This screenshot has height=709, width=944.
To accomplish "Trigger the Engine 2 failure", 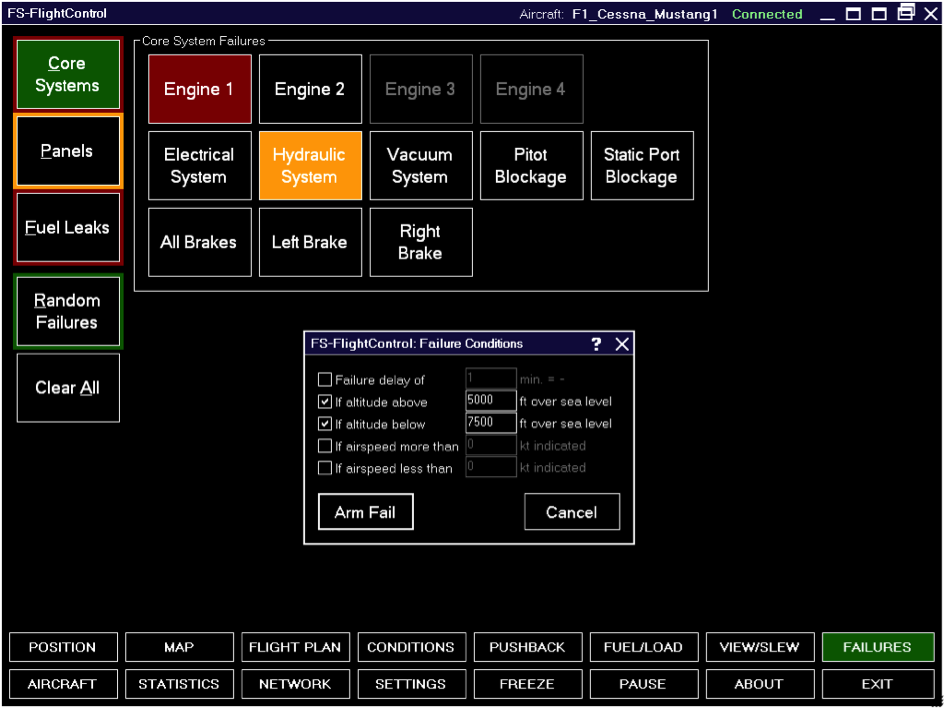I will (310, 89).
